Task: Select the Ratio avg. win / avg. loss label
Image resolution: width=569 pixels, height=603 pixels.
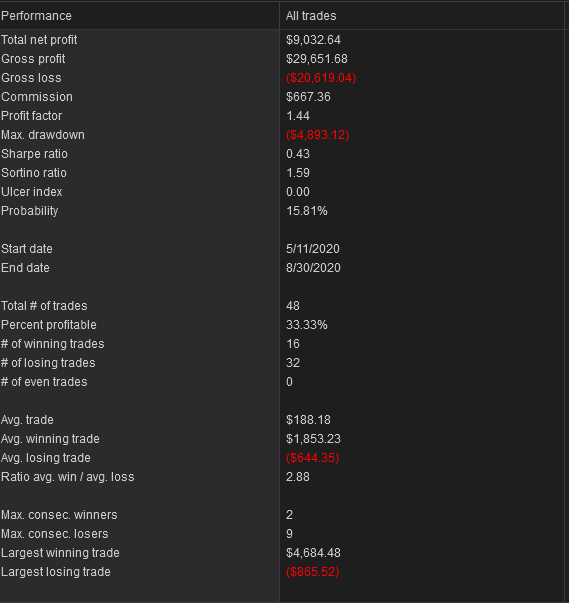Action: tap(68, 477)
